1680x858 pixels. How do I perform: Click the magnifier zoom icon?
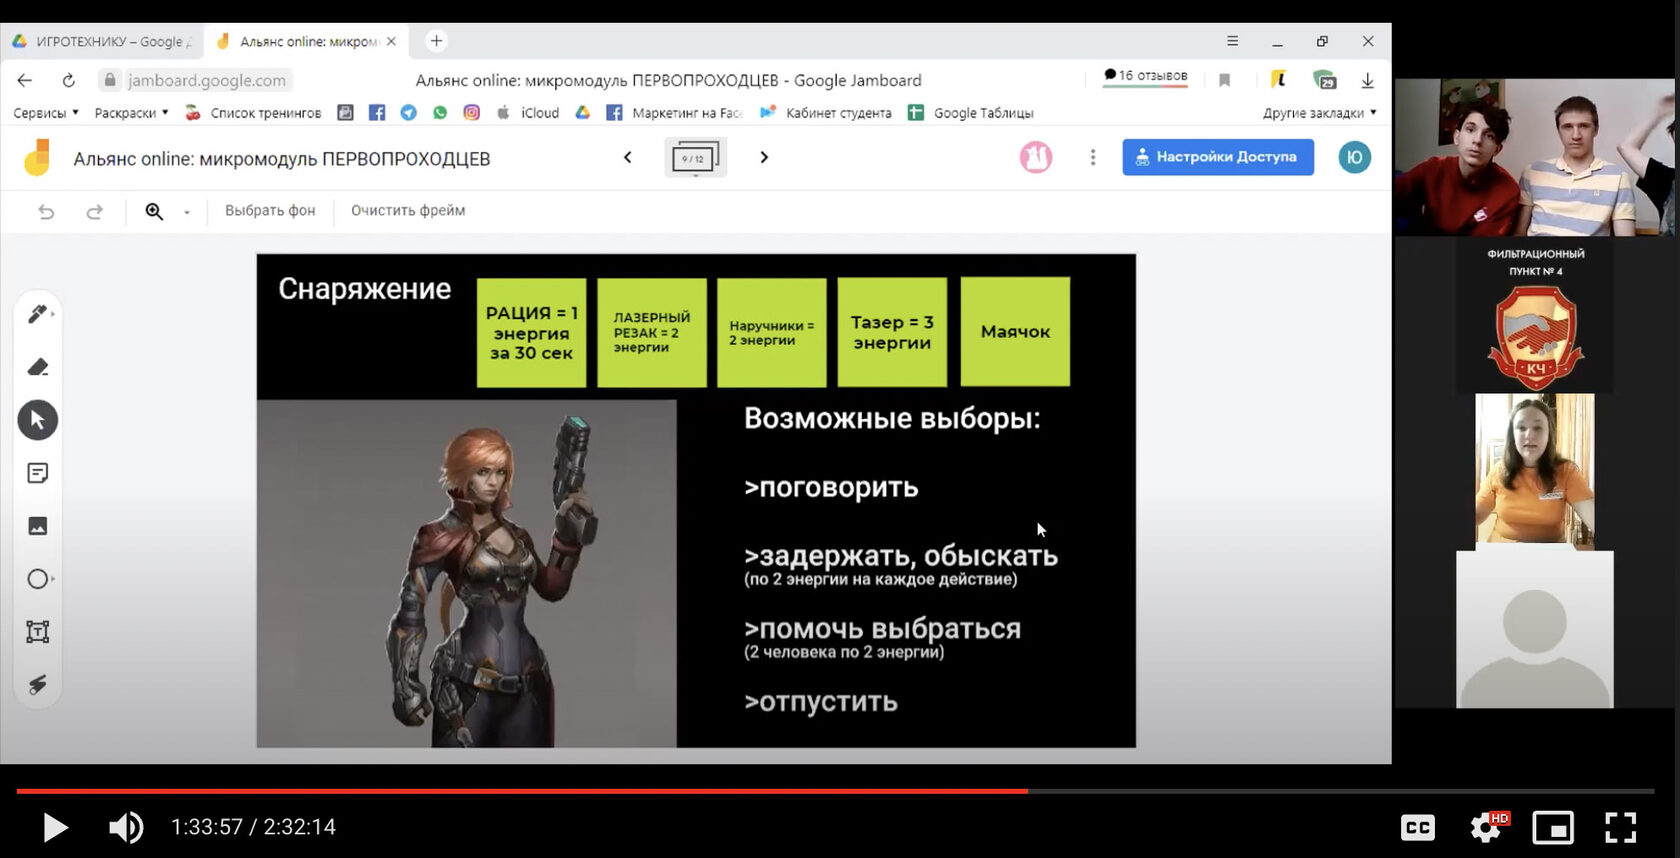154,211
